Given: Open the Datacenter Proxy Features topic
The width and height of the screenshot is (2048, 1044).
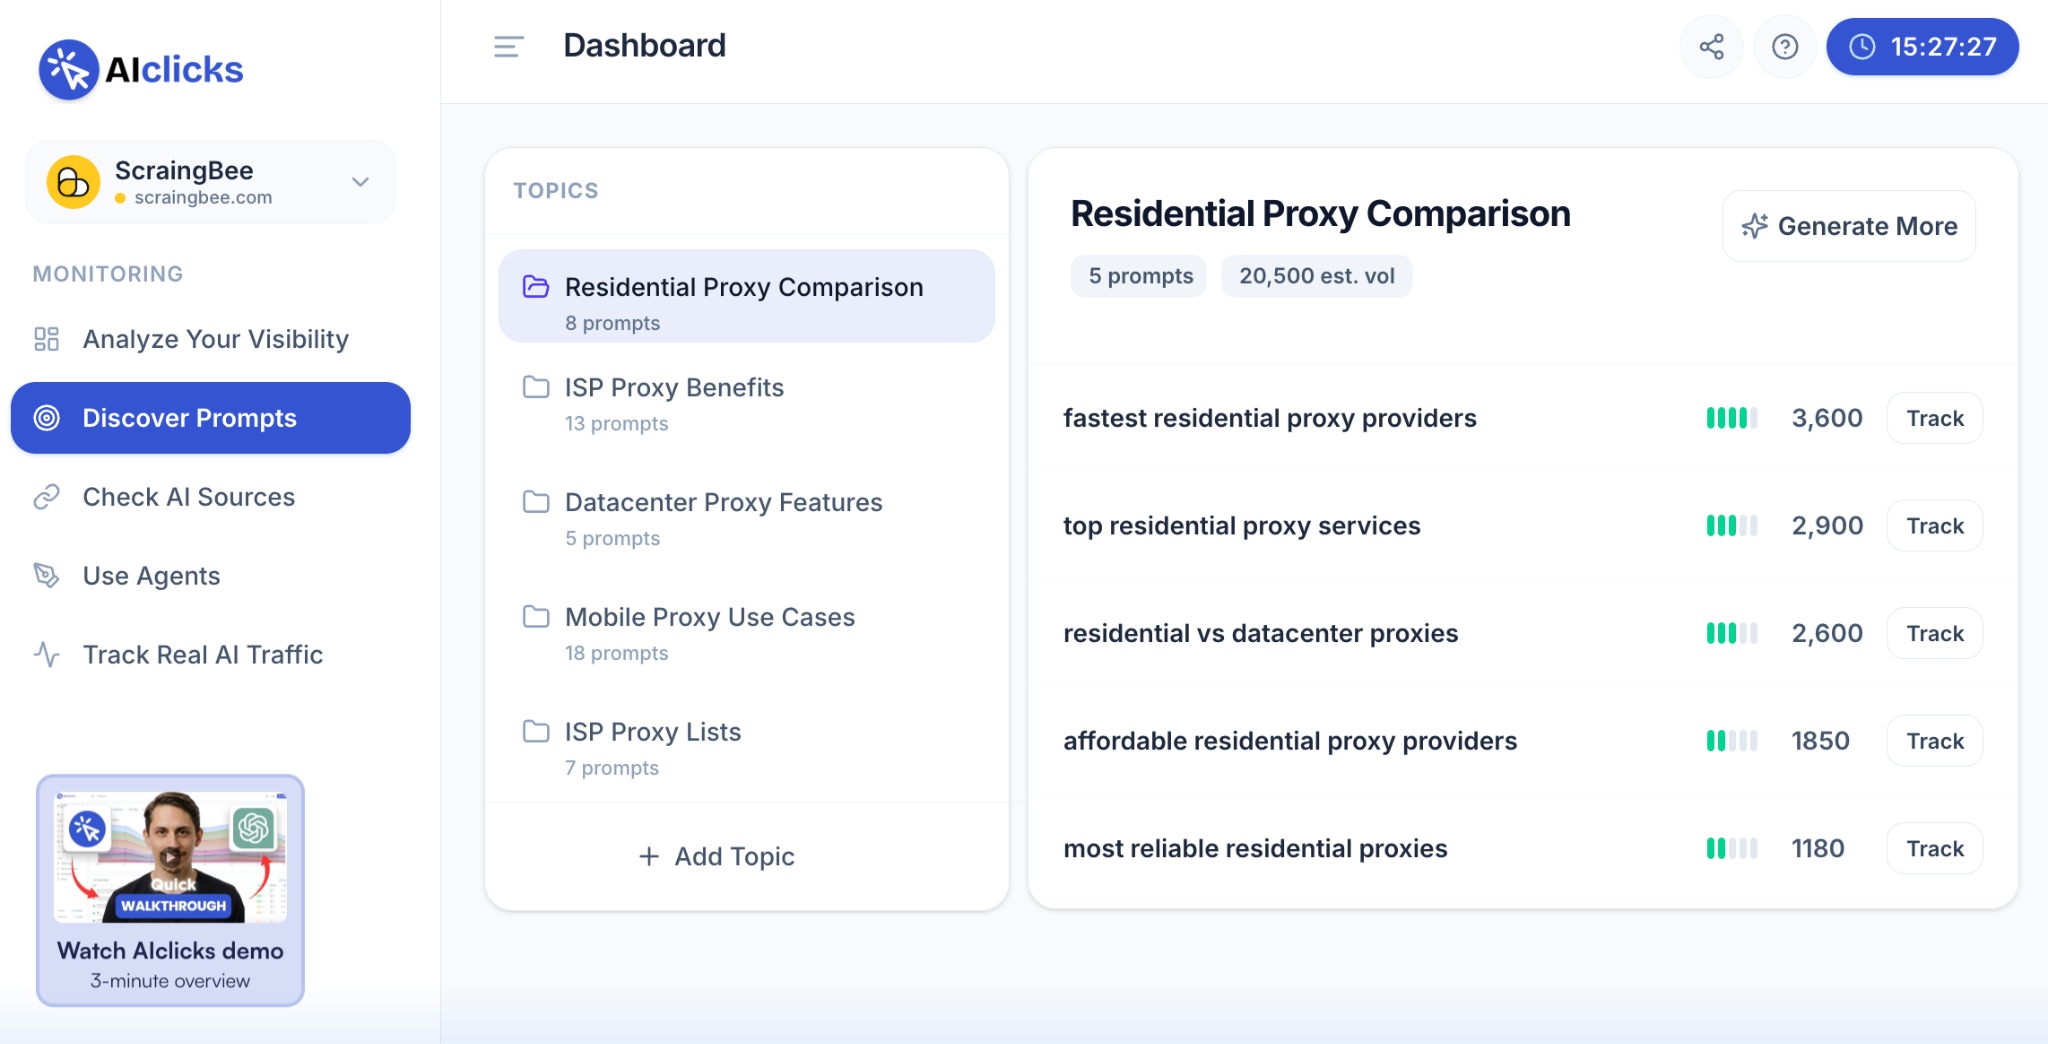Looking at the screenshot, I should pyautogui.click(x=723, y=503).
